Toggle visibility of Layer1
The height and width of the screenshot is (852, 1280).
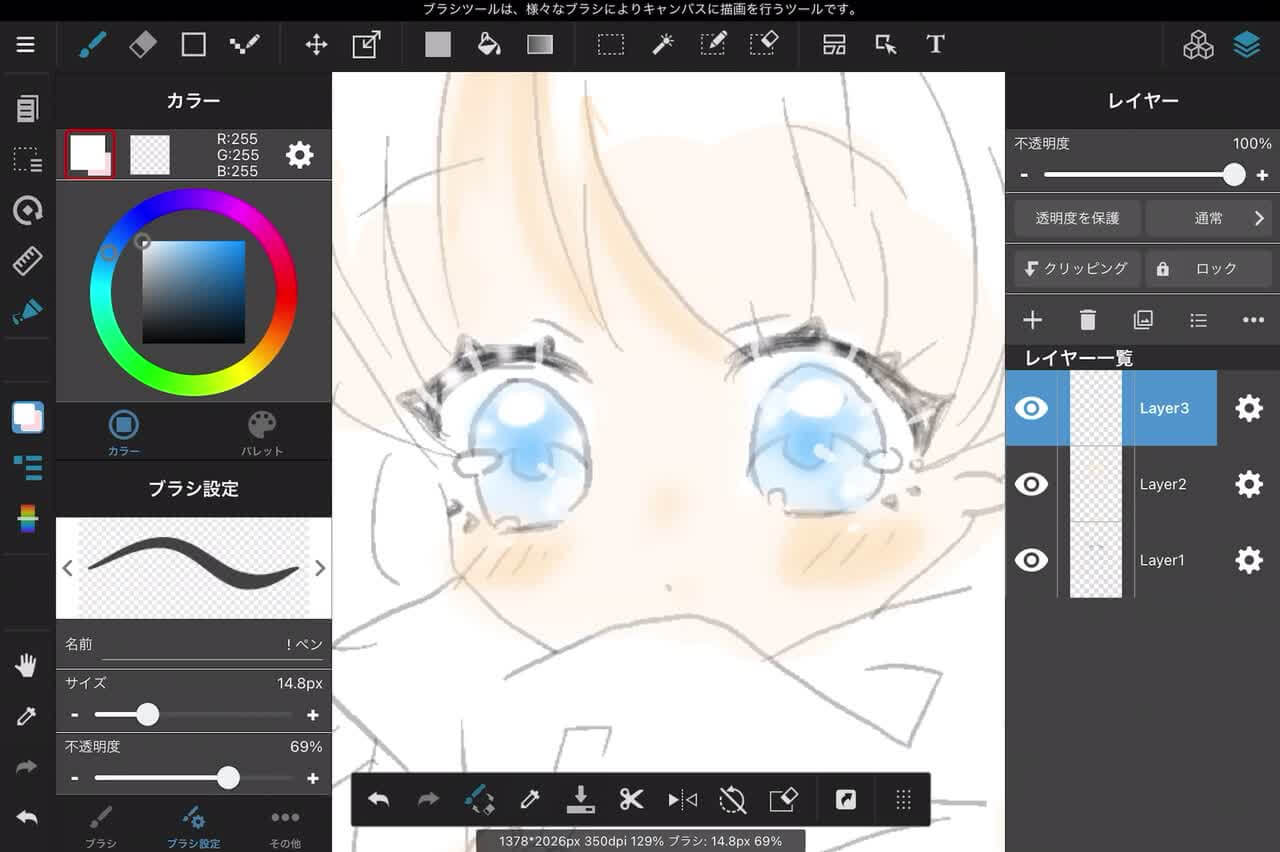coord(1031,560)
